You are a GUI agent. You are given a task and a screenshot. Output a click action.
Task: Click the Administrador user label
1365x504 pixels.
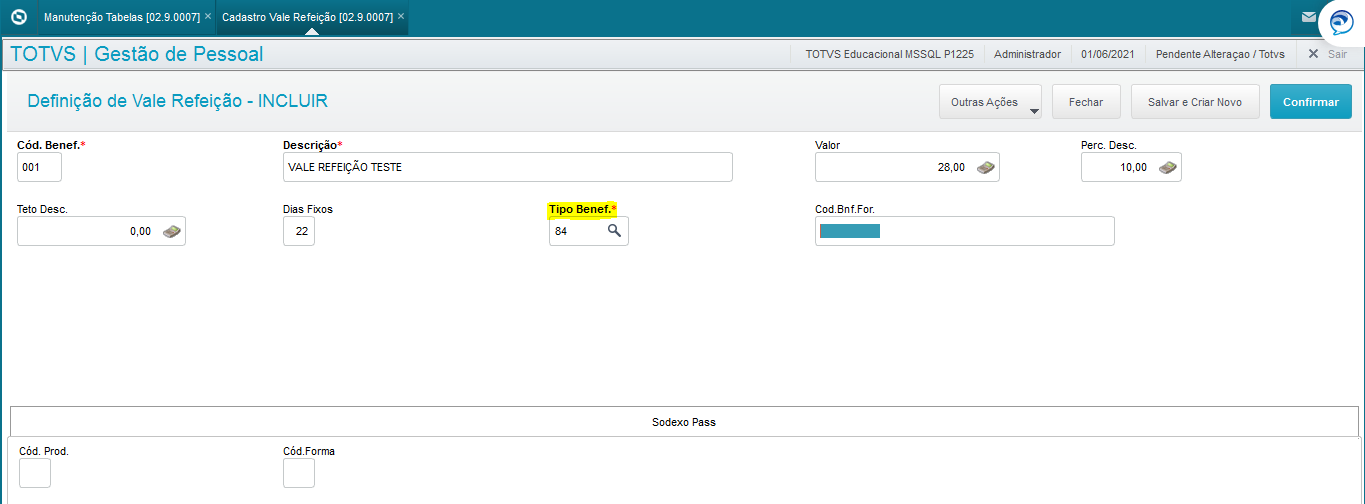click(1027, 54)
